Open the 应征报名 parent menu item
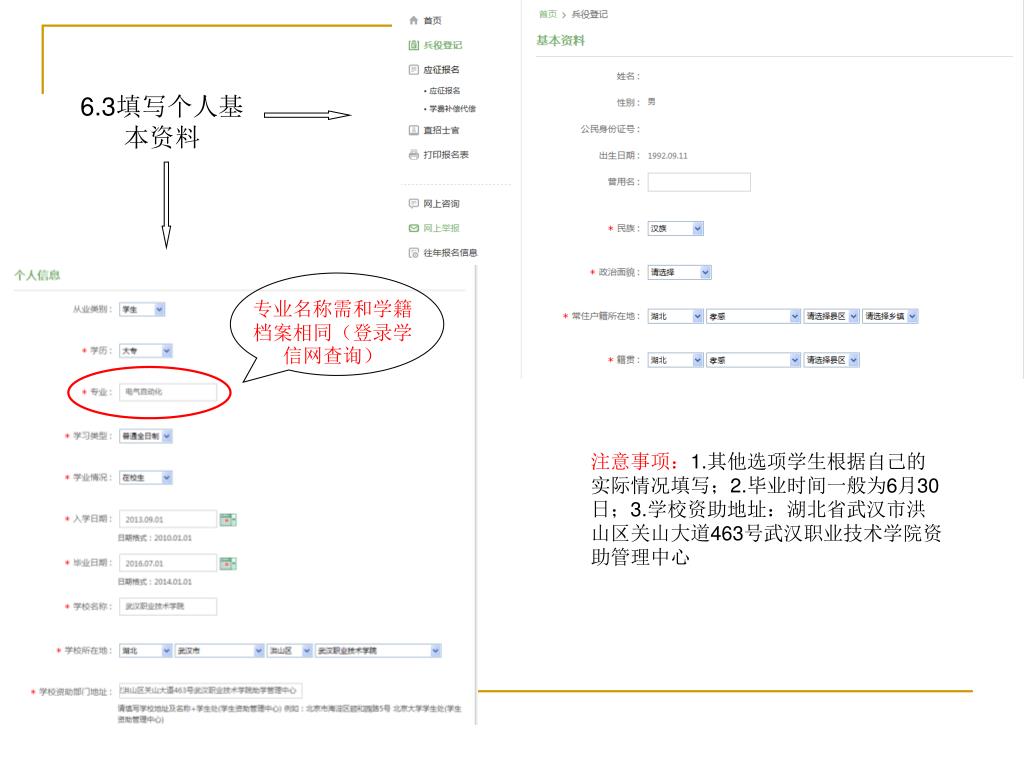This screenshot has width=1024, height=768. 441,69
